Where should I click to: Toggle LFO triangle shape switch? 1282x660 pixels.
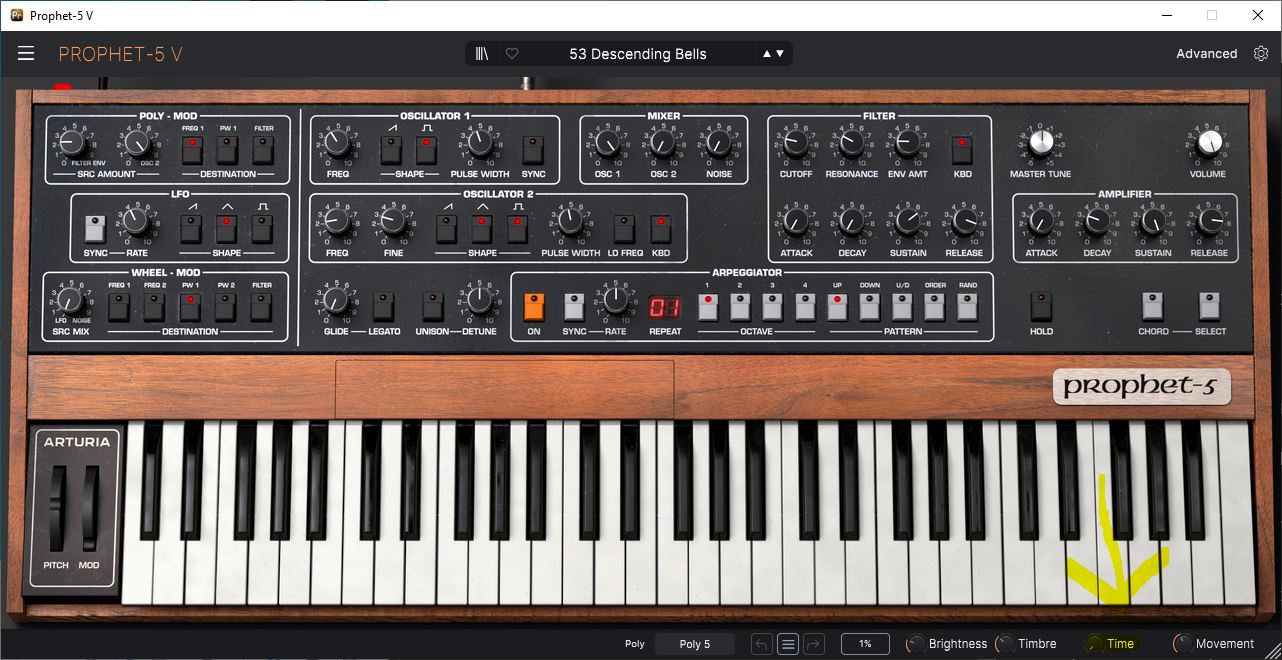226,230
